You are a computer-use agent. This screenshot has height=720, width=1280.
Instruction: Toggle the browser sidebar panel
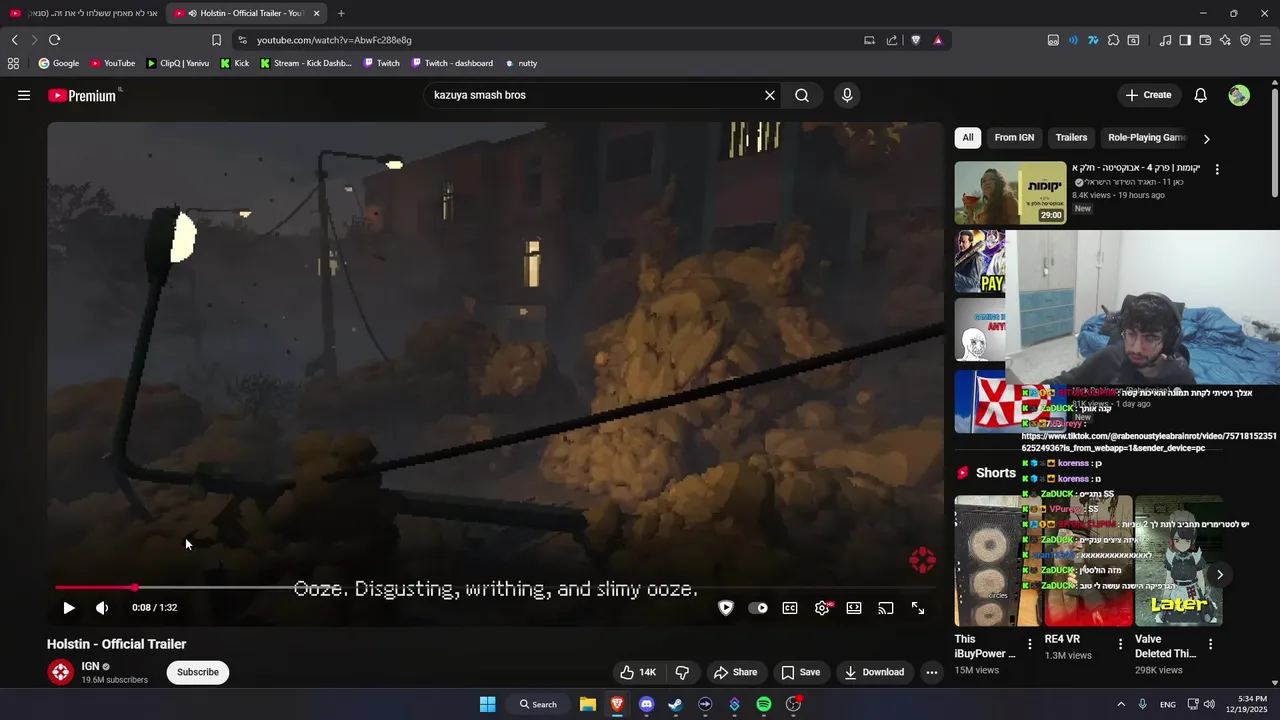(1185, 40)
